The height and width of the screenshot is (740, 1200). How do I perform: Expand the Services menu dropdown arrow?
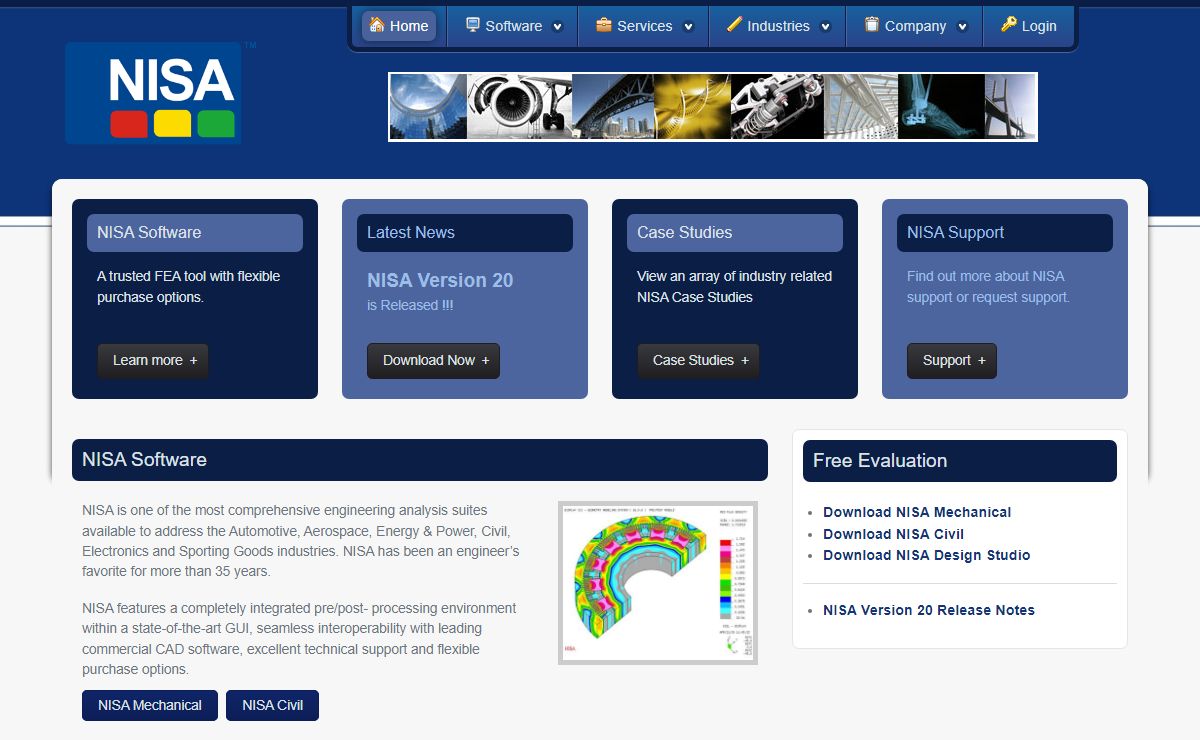tap(689, 27)
